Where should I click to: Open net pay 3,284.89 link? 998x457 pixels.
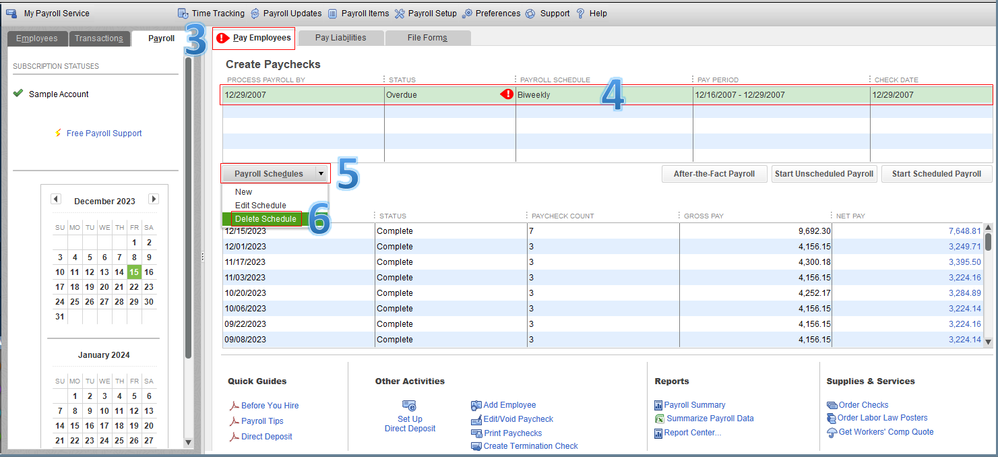coord(965,293)
